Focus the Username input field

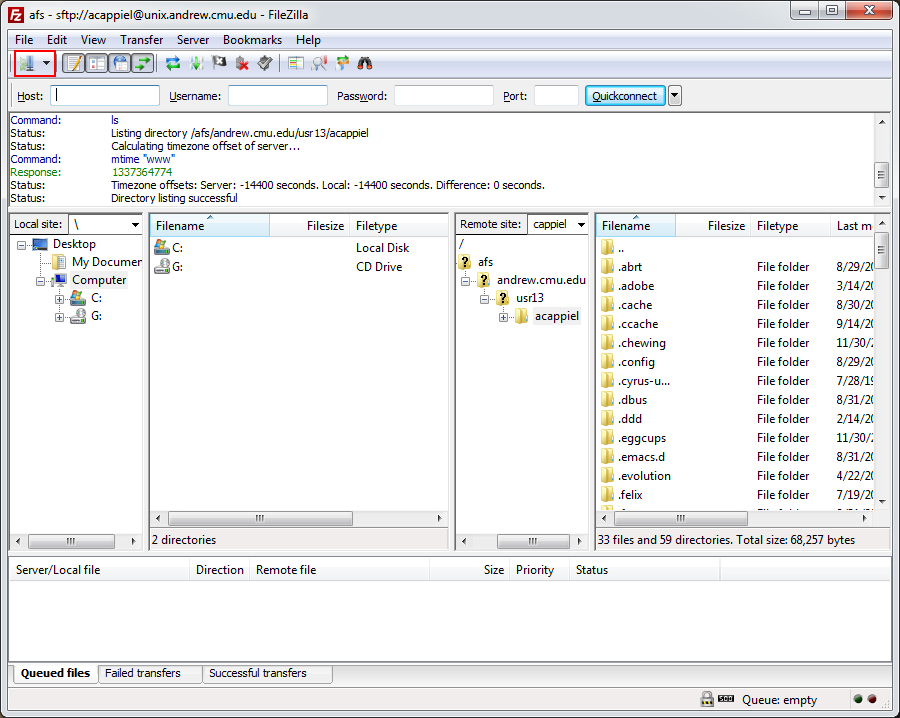click(x=278, y=95)
